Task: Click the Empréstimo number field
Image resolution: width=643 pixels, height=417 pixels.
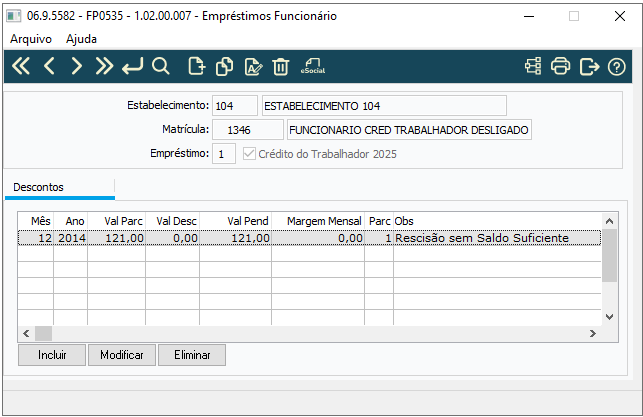Action: [224, 154]
